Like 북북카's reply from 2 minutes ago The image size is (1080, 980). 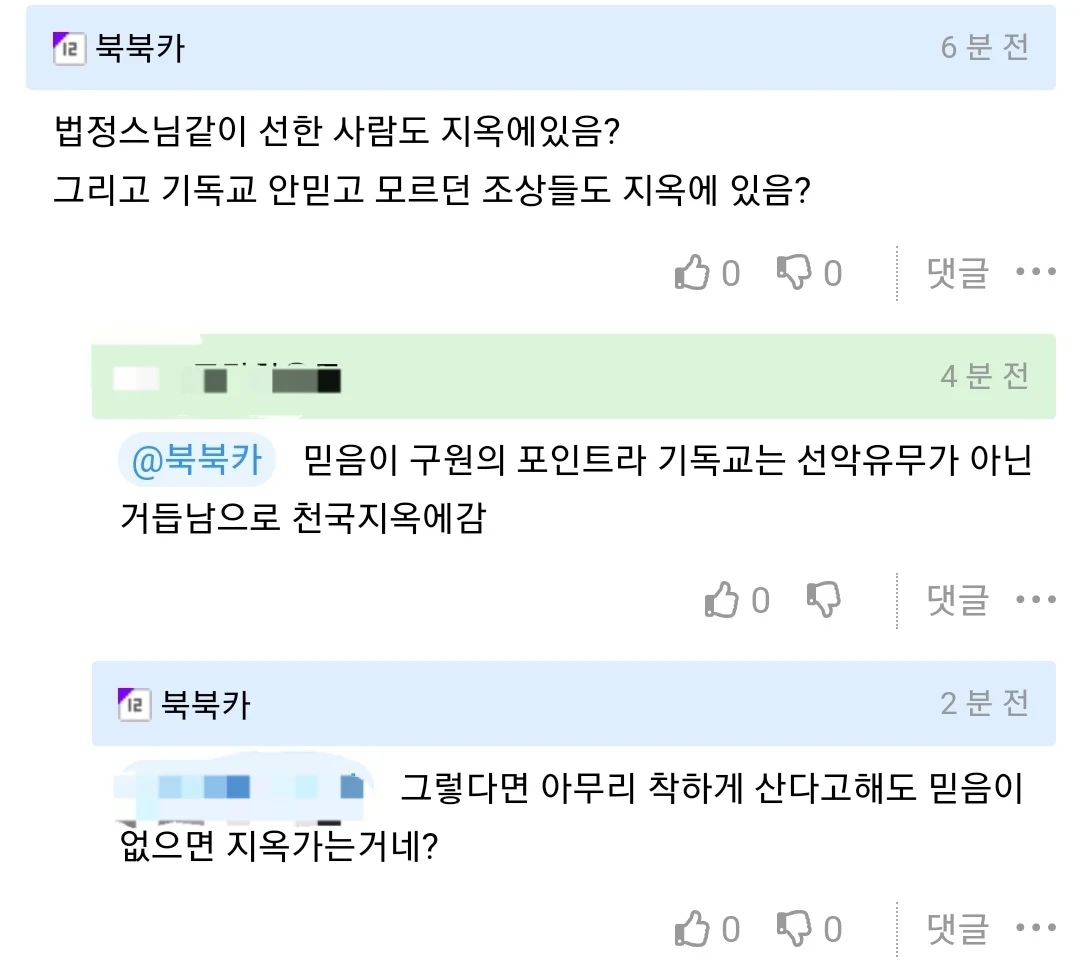[x=692, y=928]
